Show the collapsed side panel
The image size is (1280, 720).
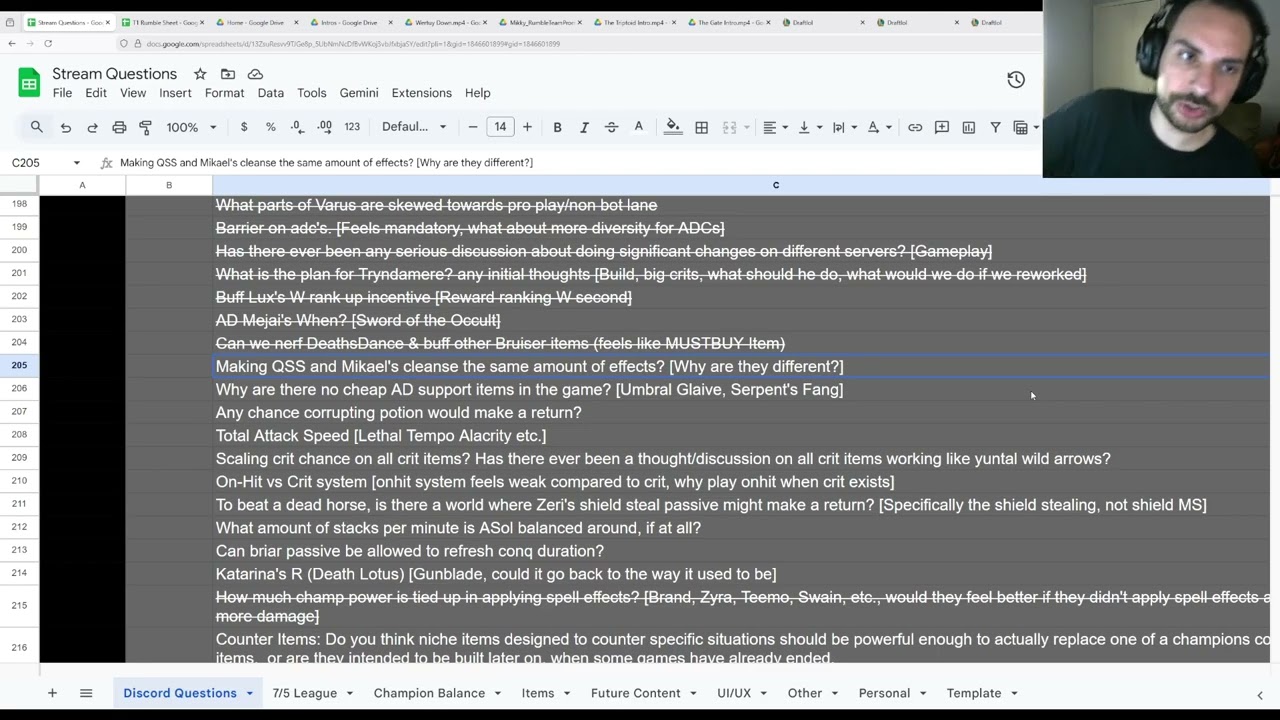click(1259, 695)
